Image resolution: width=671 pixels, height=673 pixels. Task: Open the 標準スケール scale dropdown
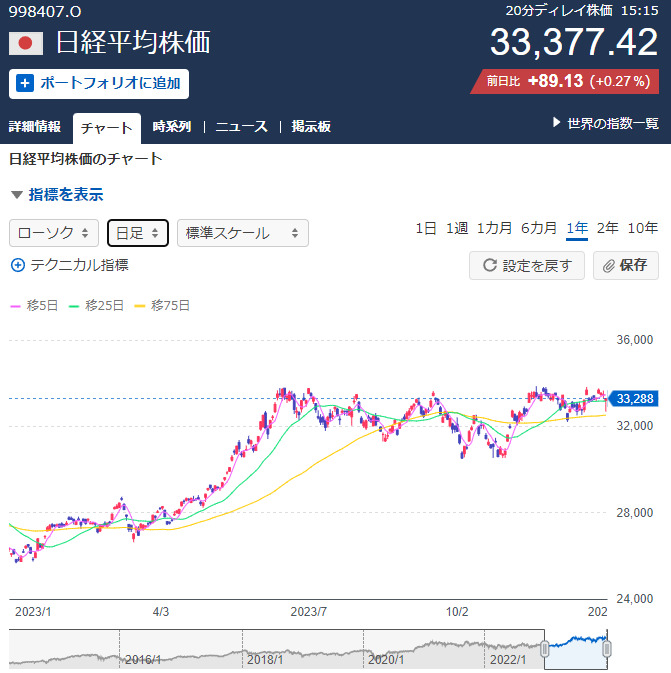click(242, 233)
